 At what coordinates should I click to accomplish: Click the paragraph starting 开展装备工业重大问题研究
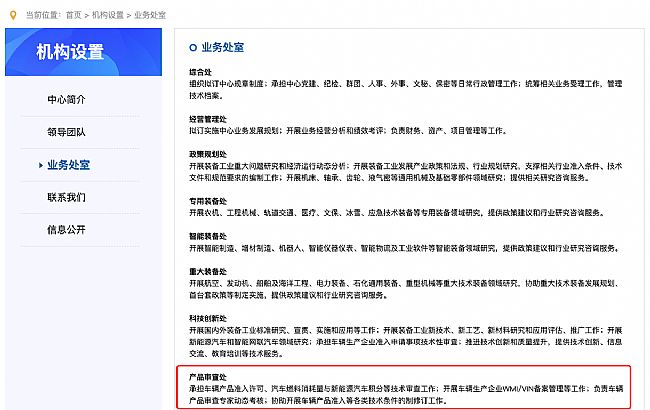pyautogui.click(x=406, y=172)
